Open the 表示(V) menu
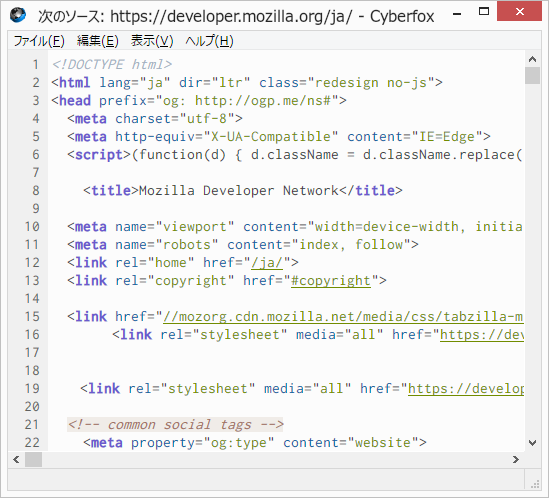549x498 pixels. 152,41
